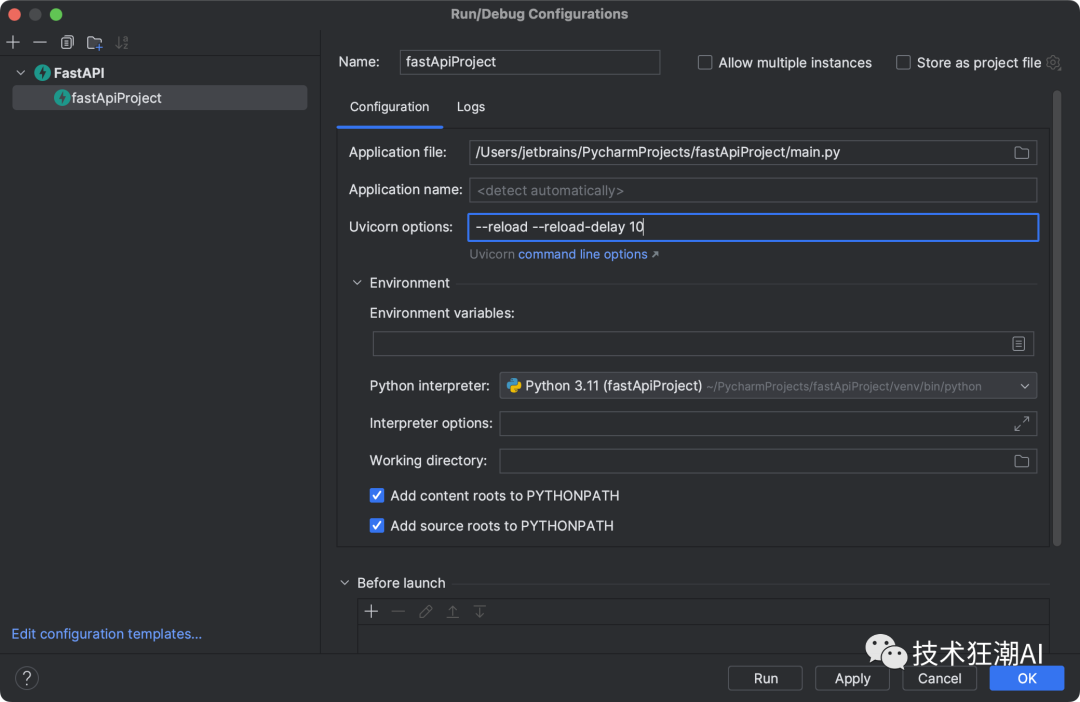The image size is (1080, 702).
Task: Click the Remove Configuration minus icon
Action: pos(40,42)
